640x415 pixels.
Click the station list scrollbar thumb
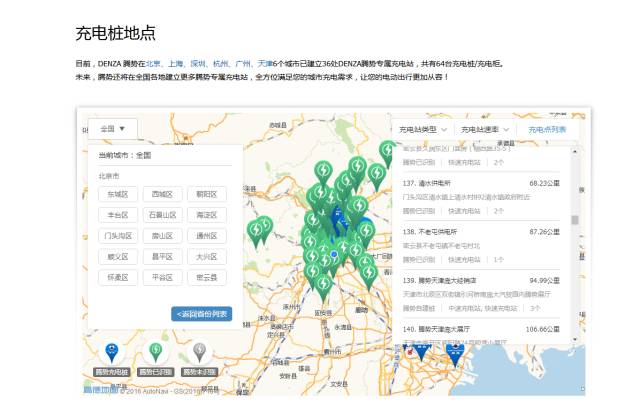pos(575,220)
